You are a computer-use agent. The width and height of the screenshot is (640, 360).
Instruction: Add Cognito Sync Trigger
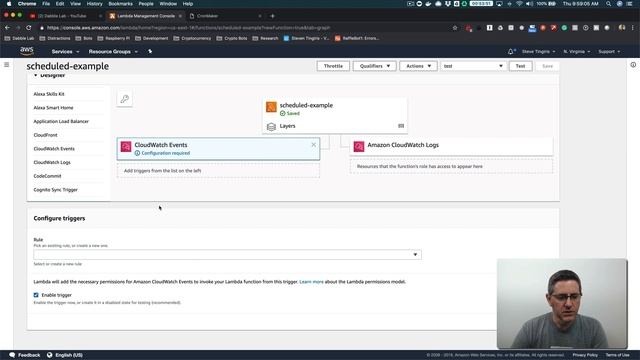click(x=56, y=190)
